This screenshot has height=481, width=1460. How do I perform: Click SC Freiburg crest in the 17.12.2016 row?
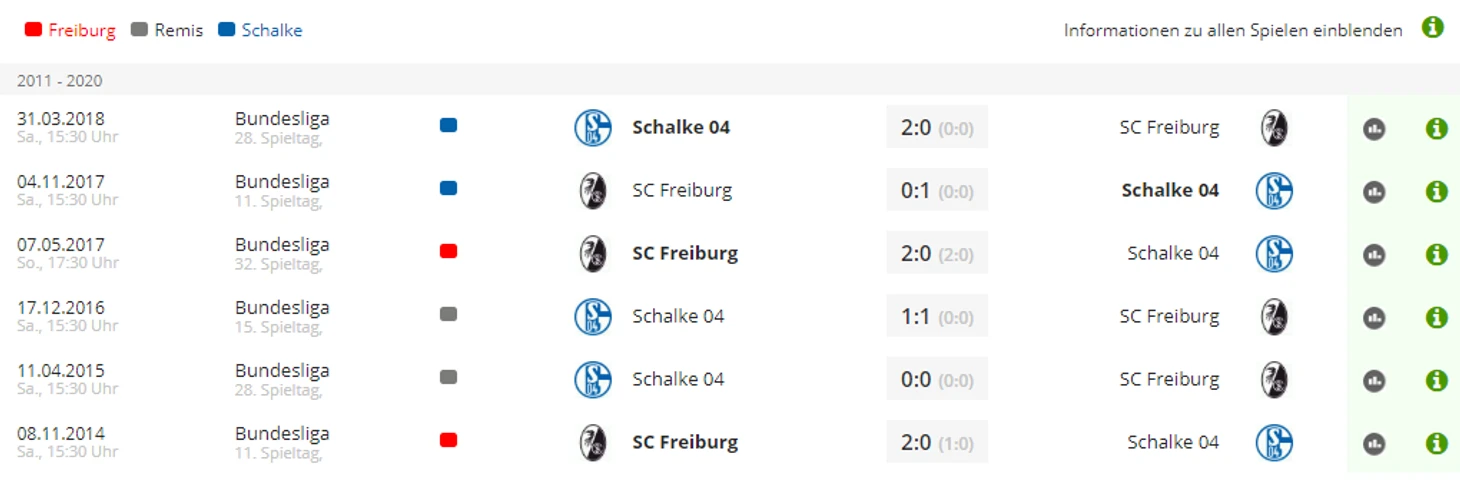point(1274,317)
